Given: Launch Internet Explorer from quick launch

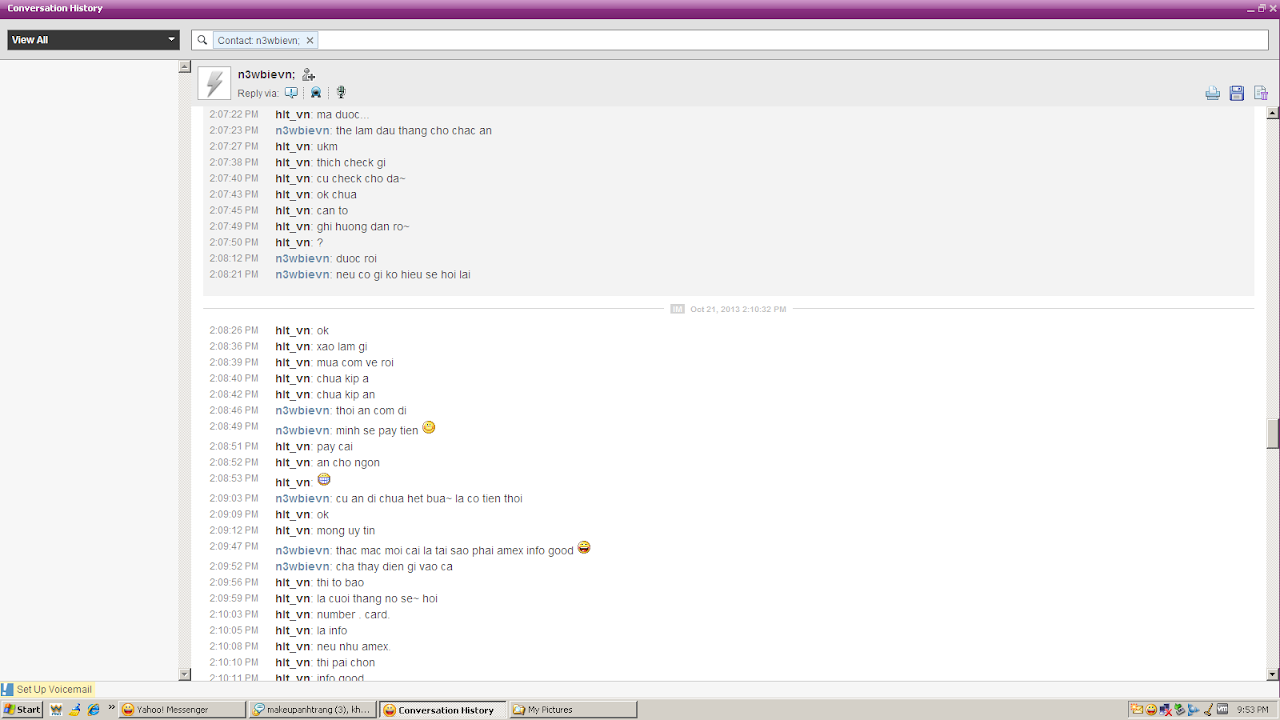Looking at the screenshot, I should tap(94, 709).
